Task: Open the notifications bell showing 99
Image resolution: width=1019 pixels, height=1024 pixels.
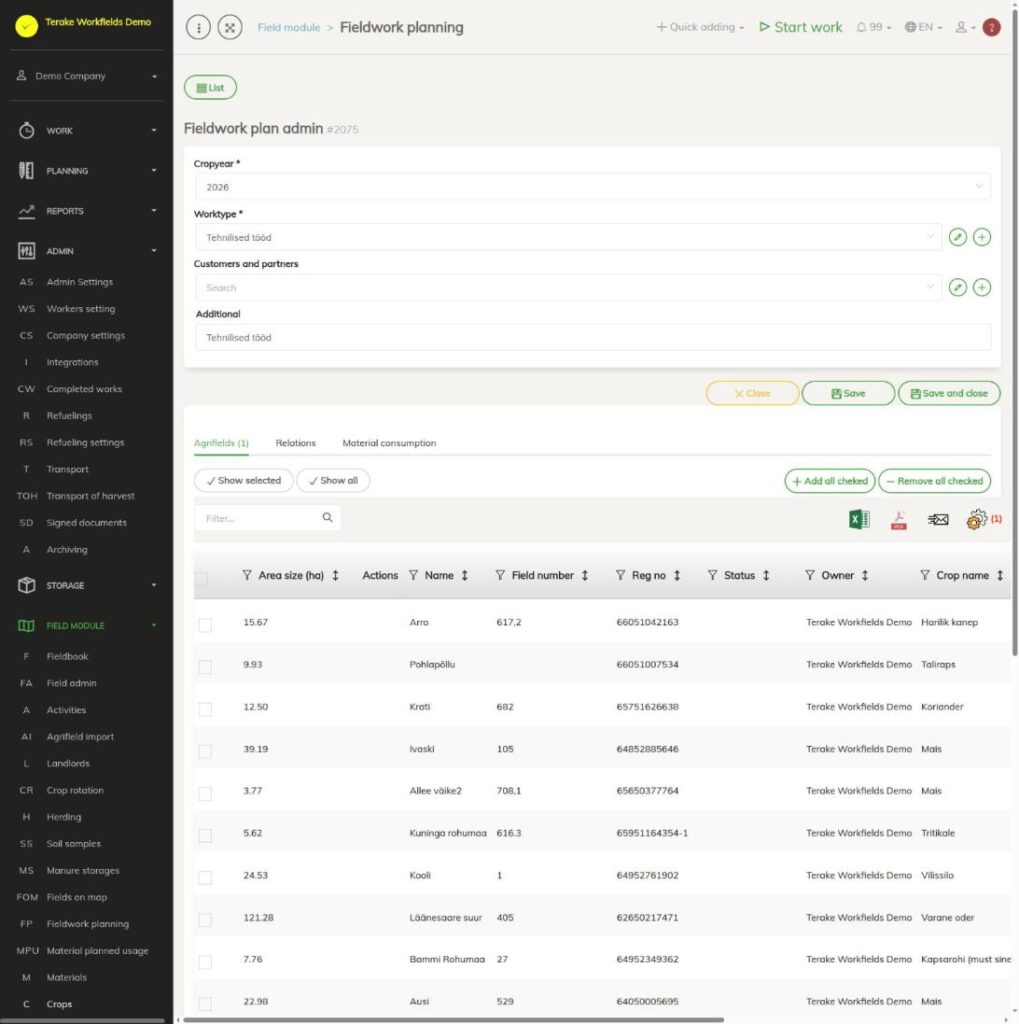Action: pos(873,27)
